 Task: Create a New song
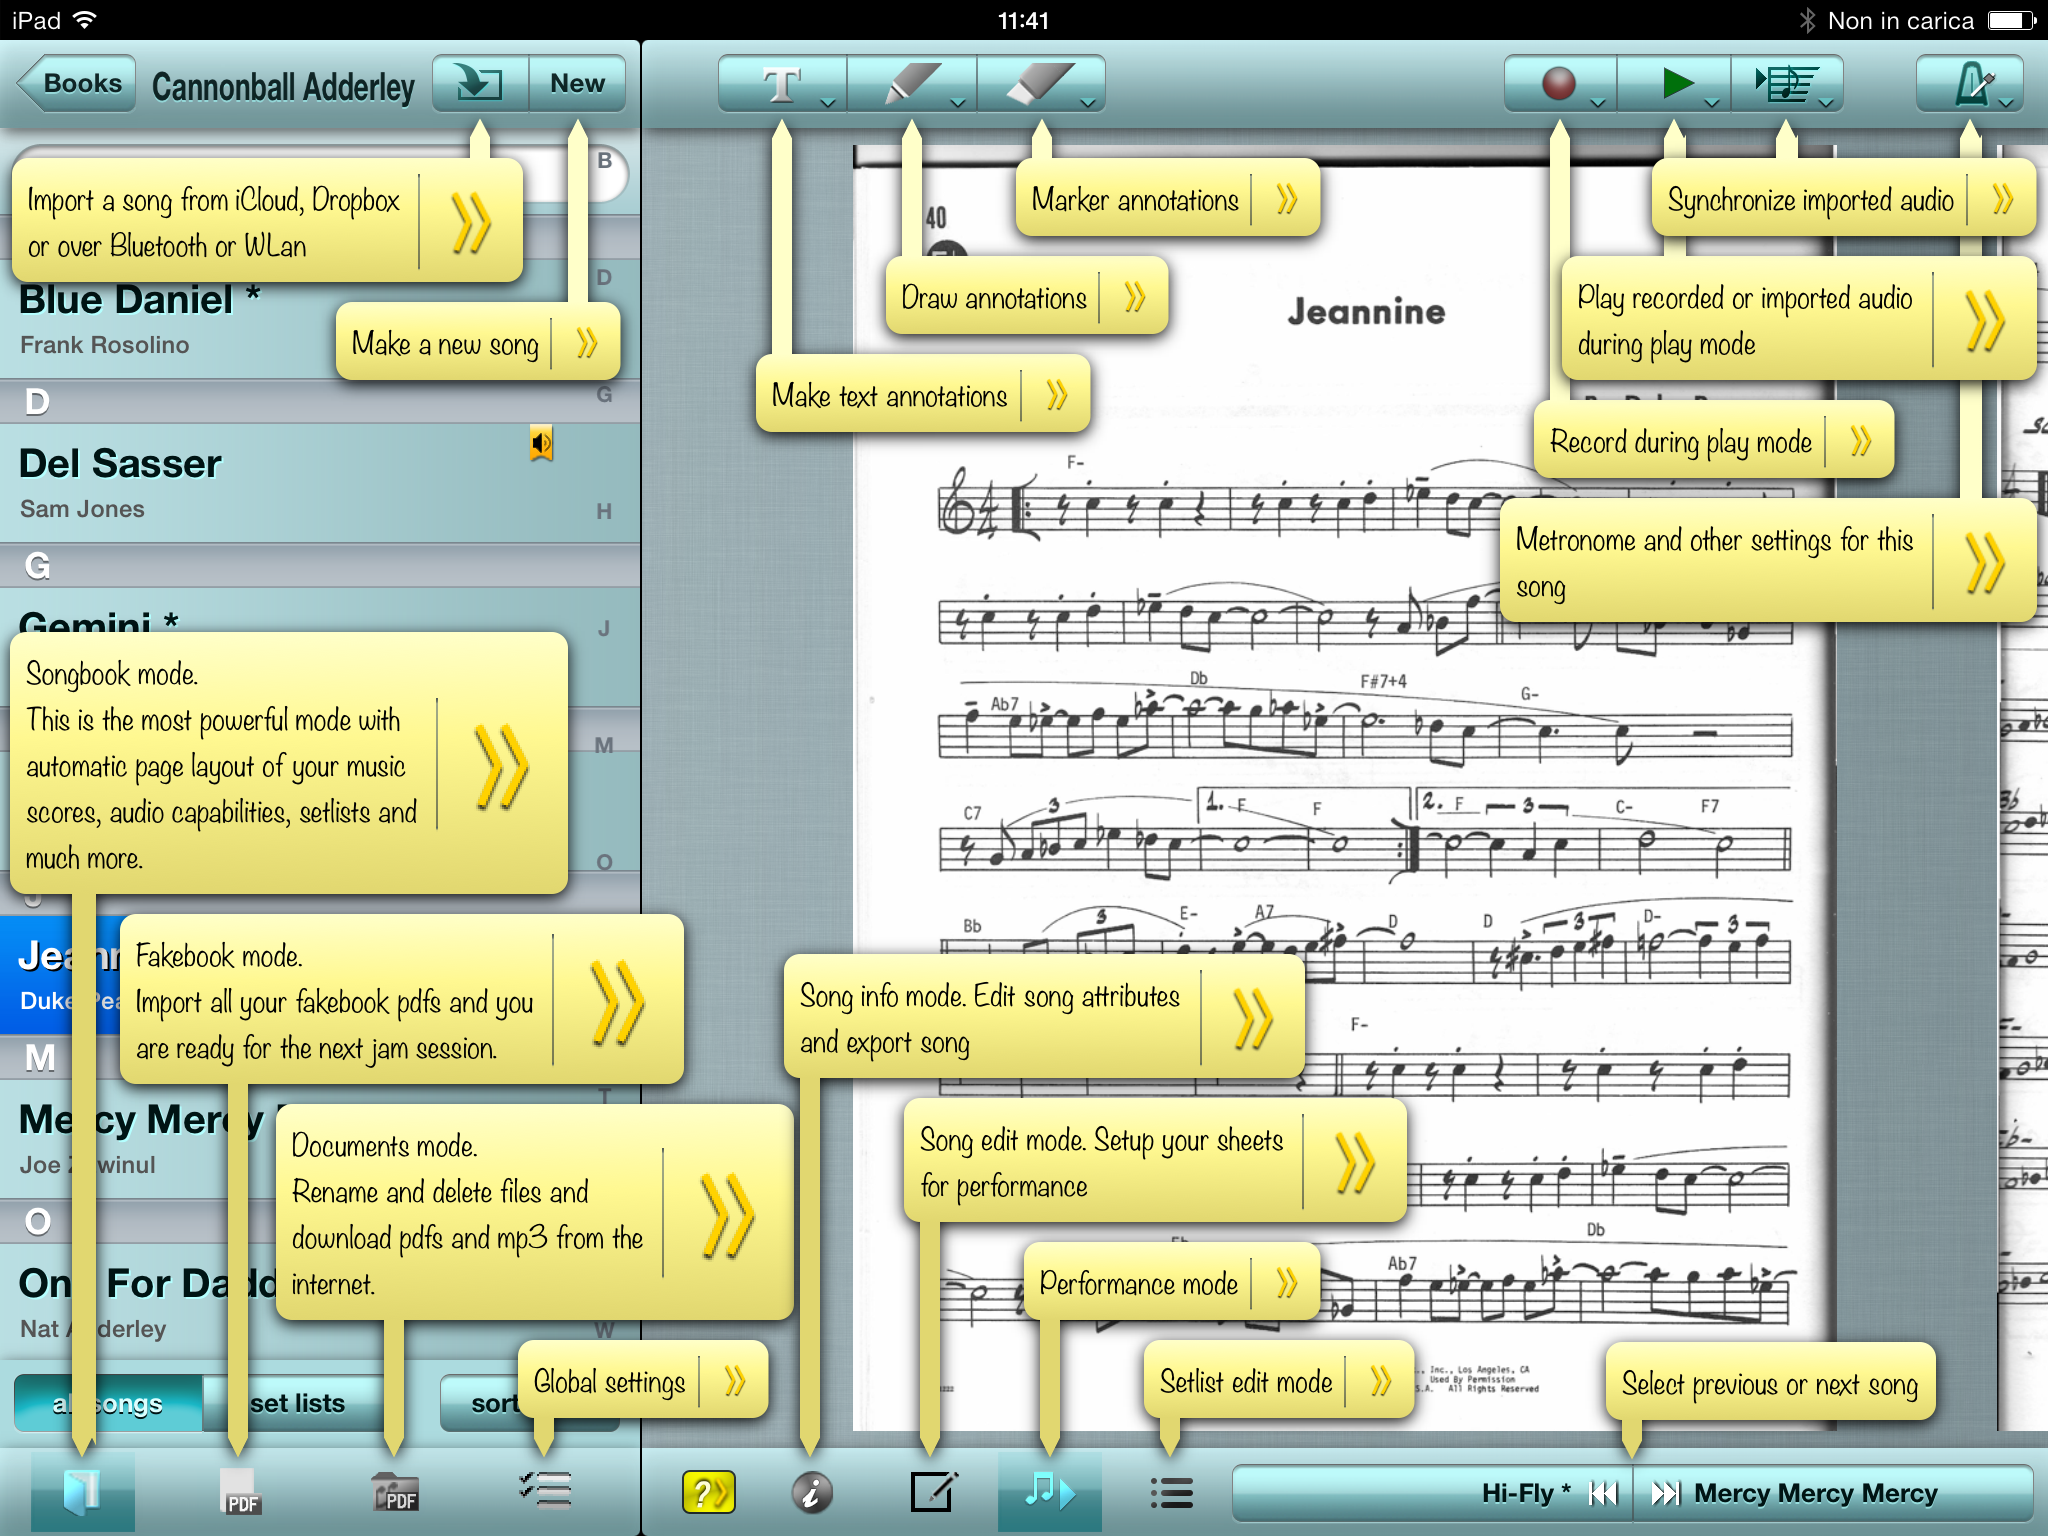(x=577, y=84)
